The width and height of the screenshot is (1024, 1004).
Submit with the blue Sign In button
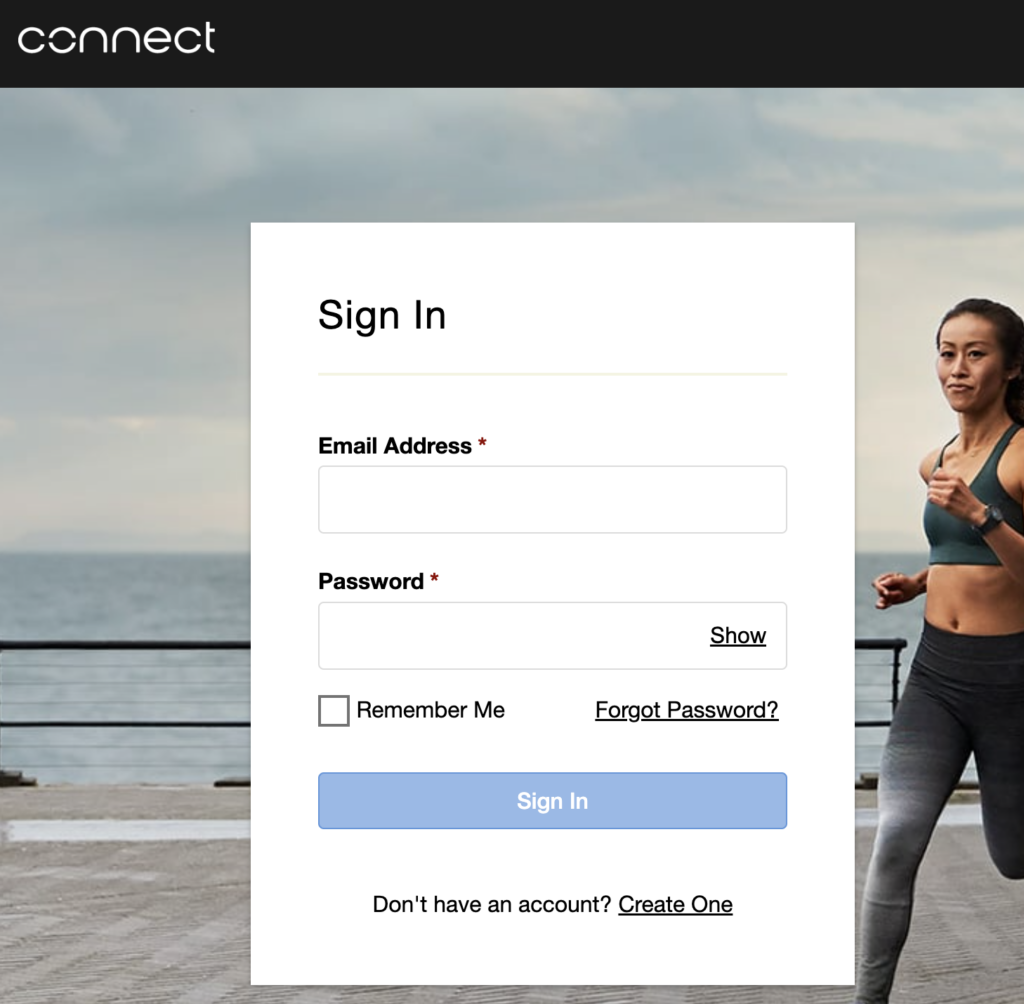tap(552, 801)
